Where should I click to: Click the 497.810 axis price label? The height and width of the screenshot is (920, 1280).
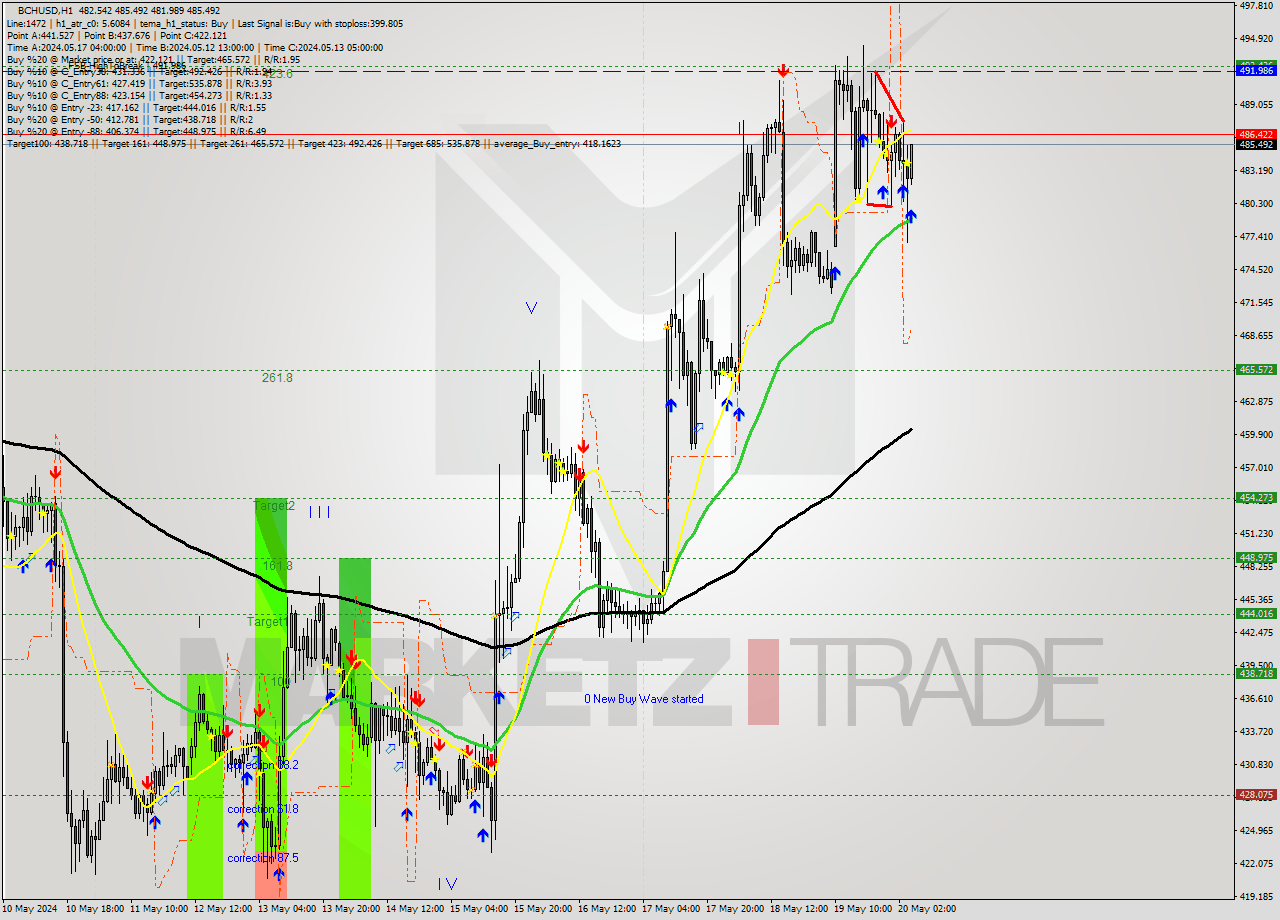tap(1256, 6)
